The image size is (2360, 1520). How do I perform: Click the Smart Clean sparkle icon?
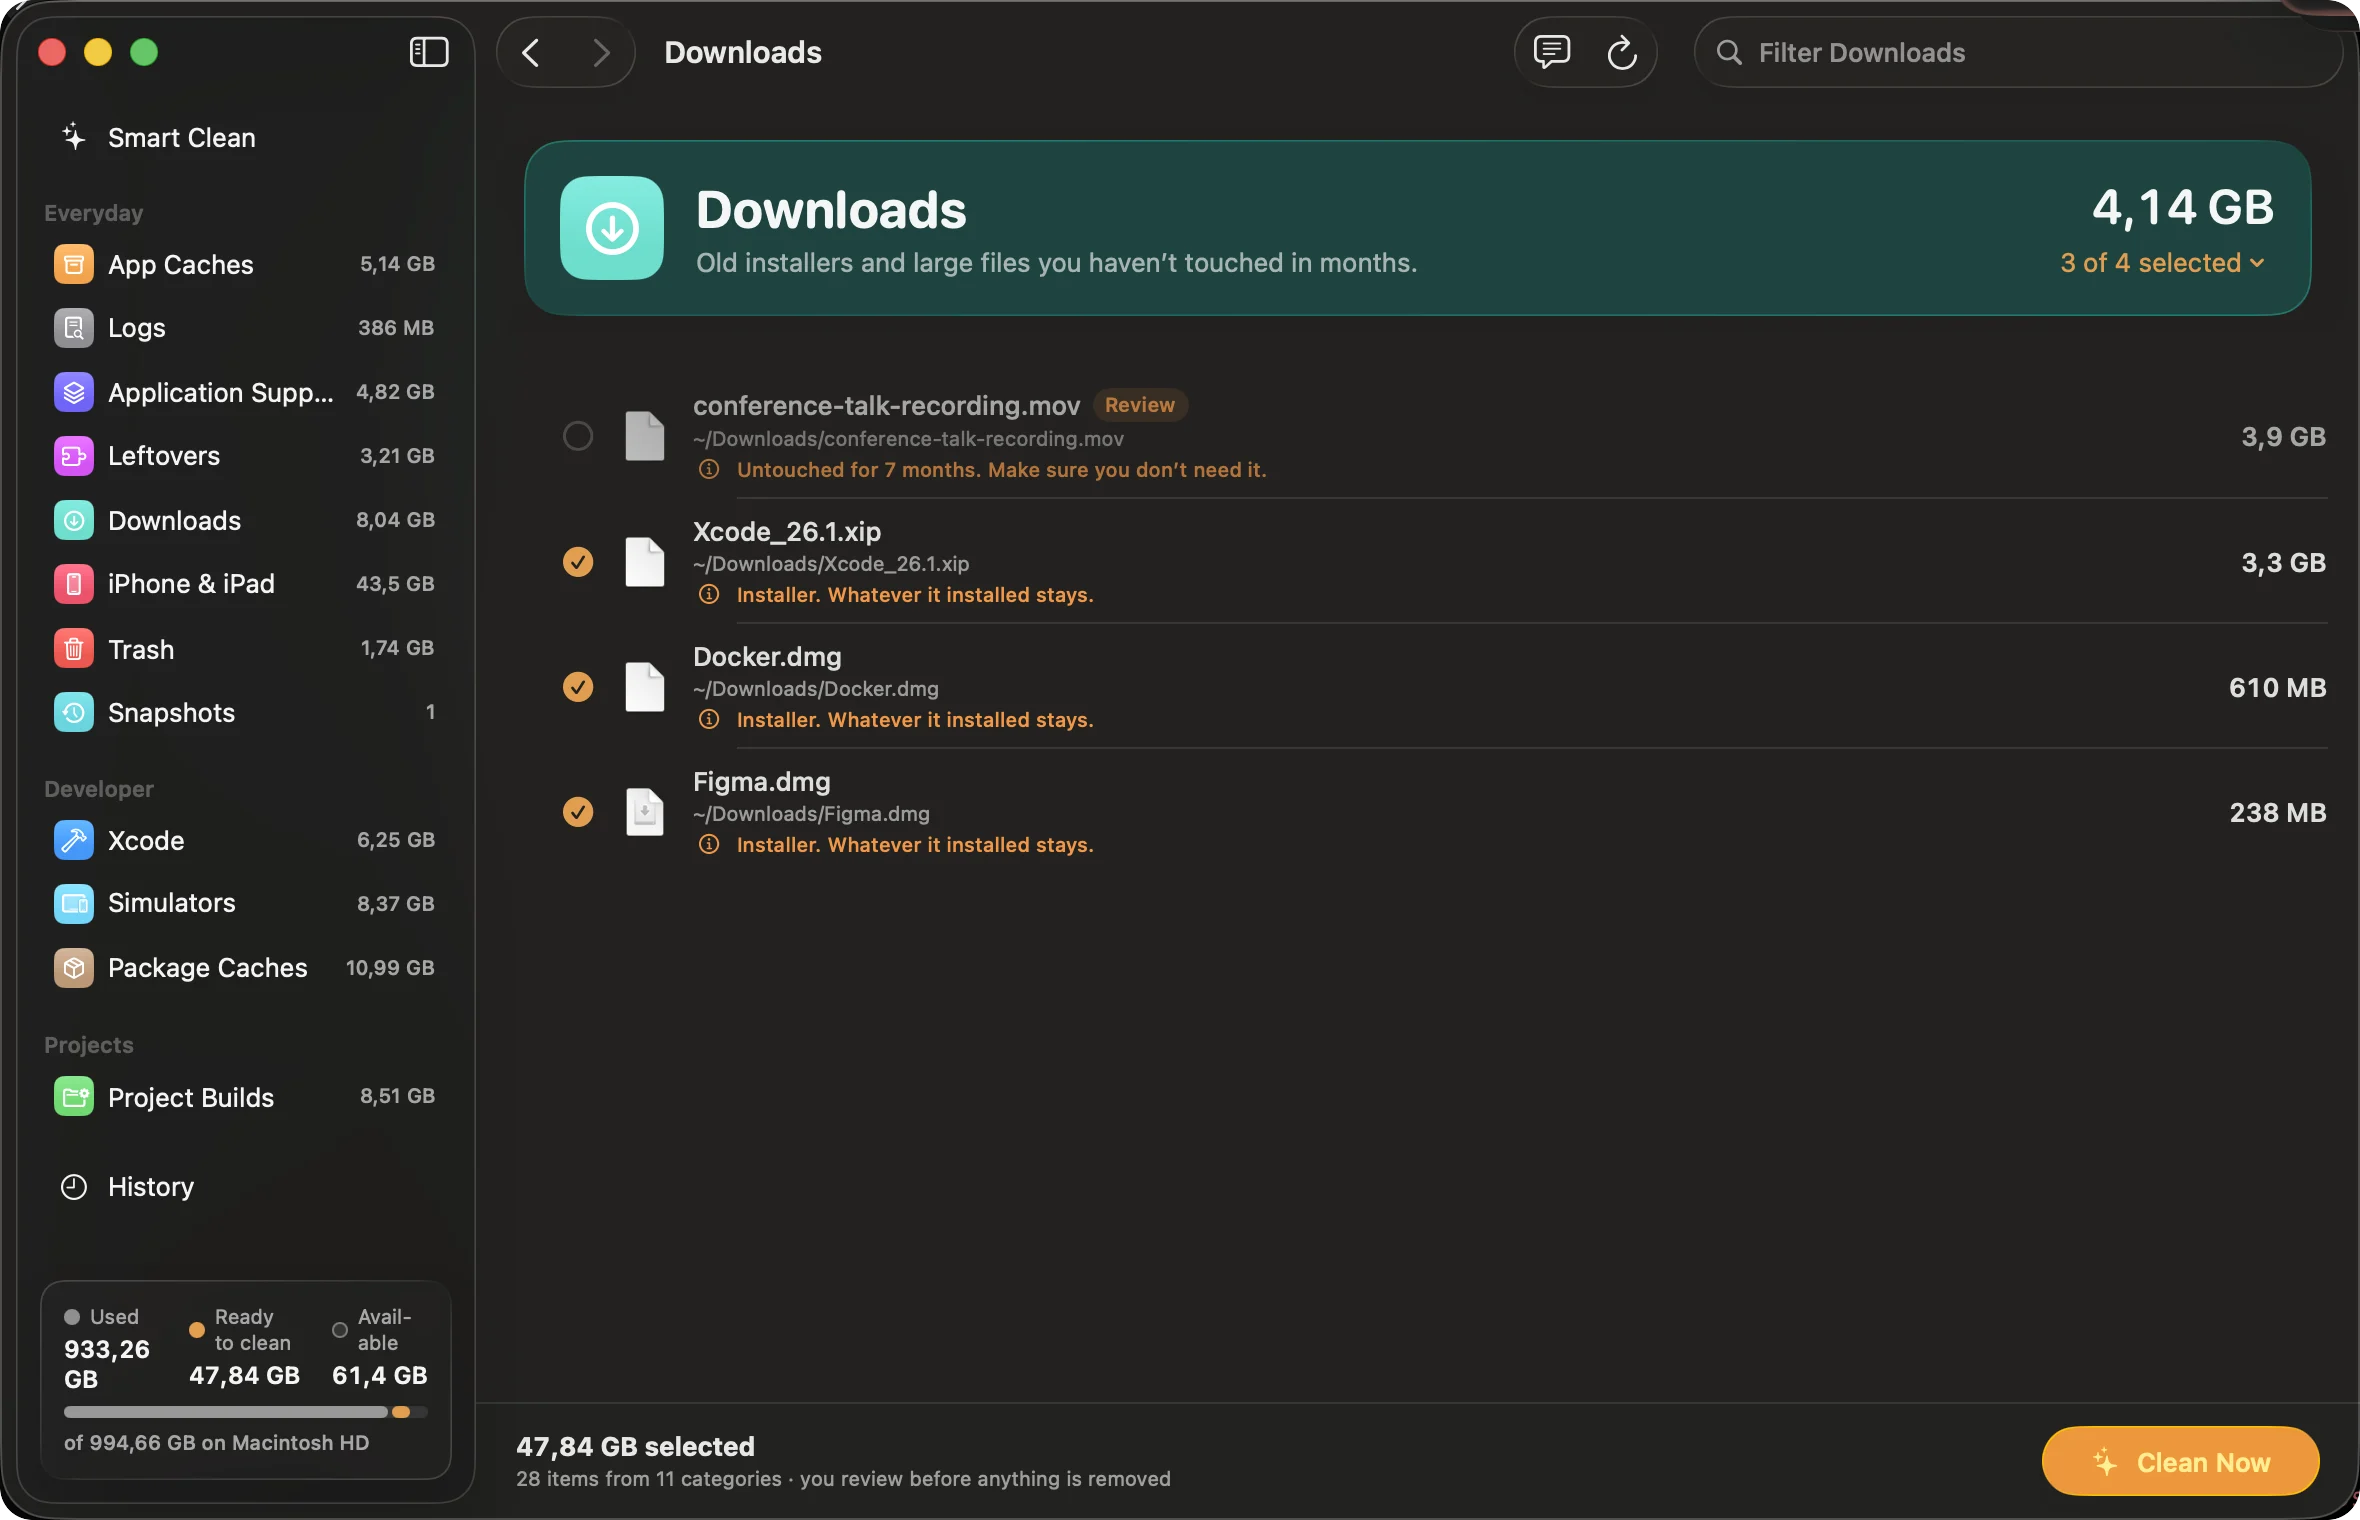point(74,137)
